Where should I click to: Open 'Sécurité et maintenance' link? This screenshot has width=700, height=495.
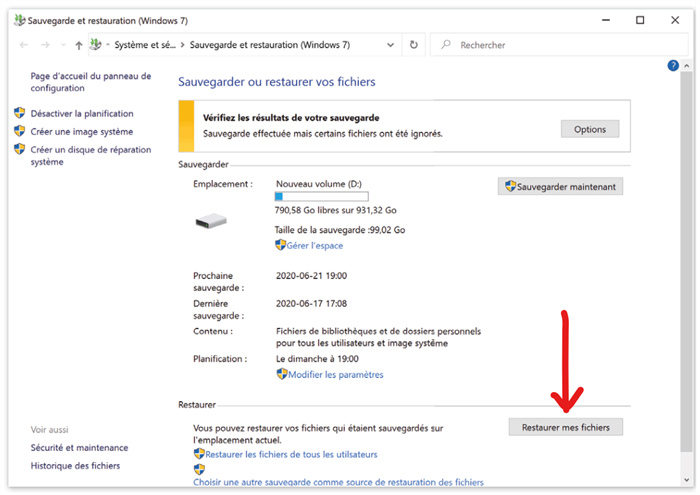[79, 448]
